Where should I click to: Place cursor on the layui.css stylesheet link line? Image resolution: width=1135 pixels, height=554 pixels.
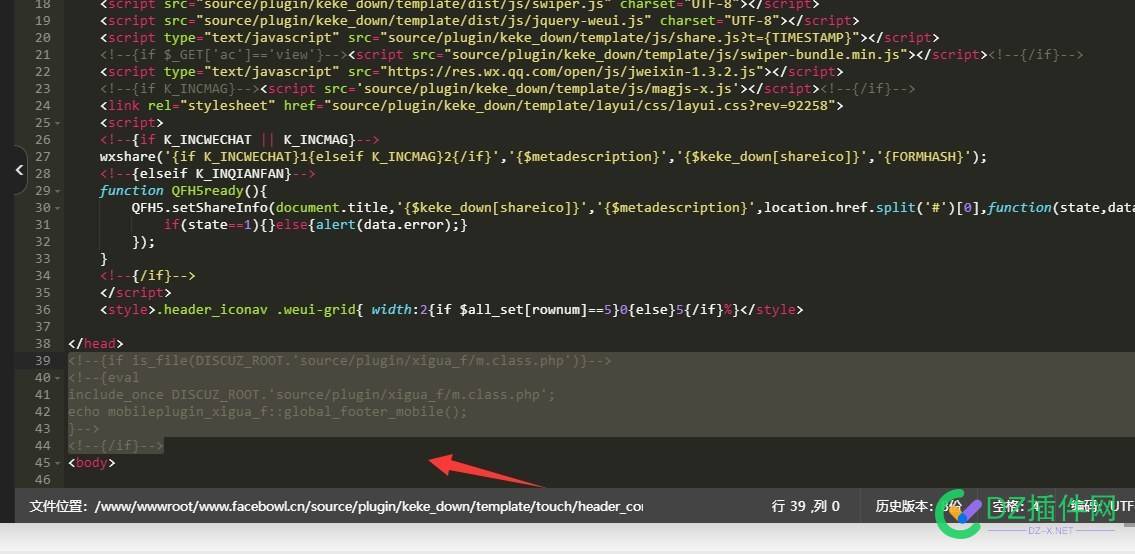coord(471,106)
